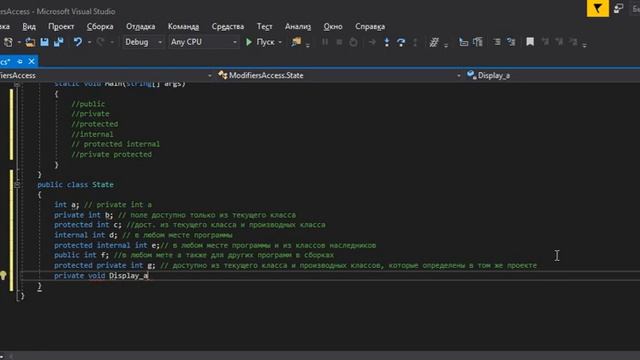
Task: Click the comment '// protected internal'
Action: [116, 144]
